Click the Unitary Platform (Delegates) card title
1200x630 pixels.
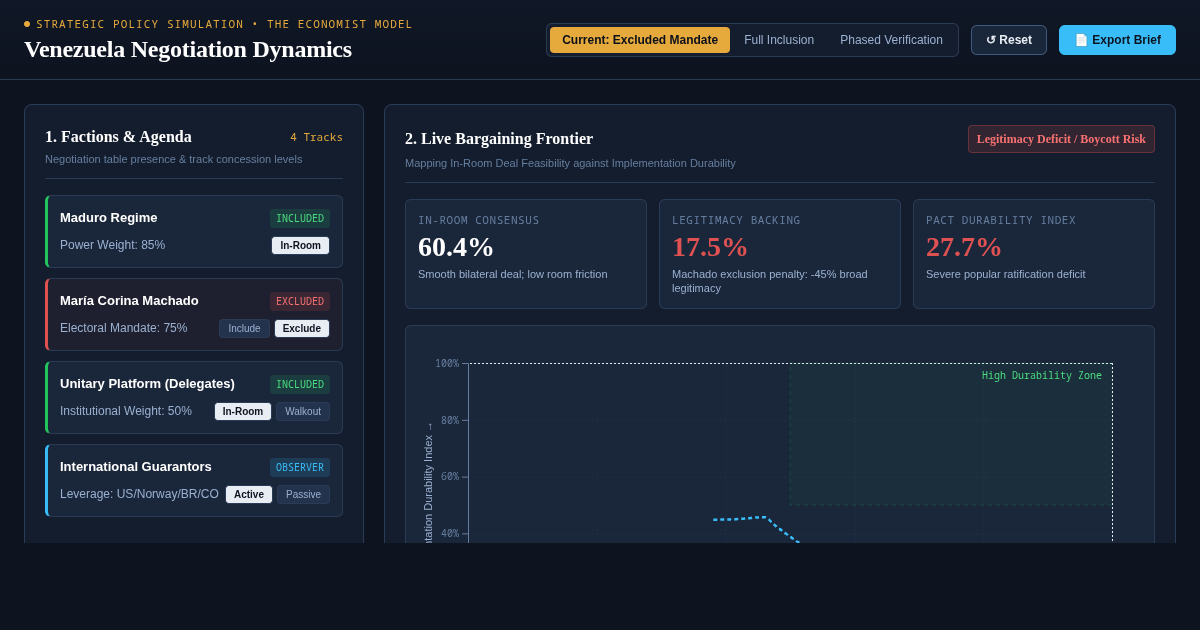(x=147, y=383)
